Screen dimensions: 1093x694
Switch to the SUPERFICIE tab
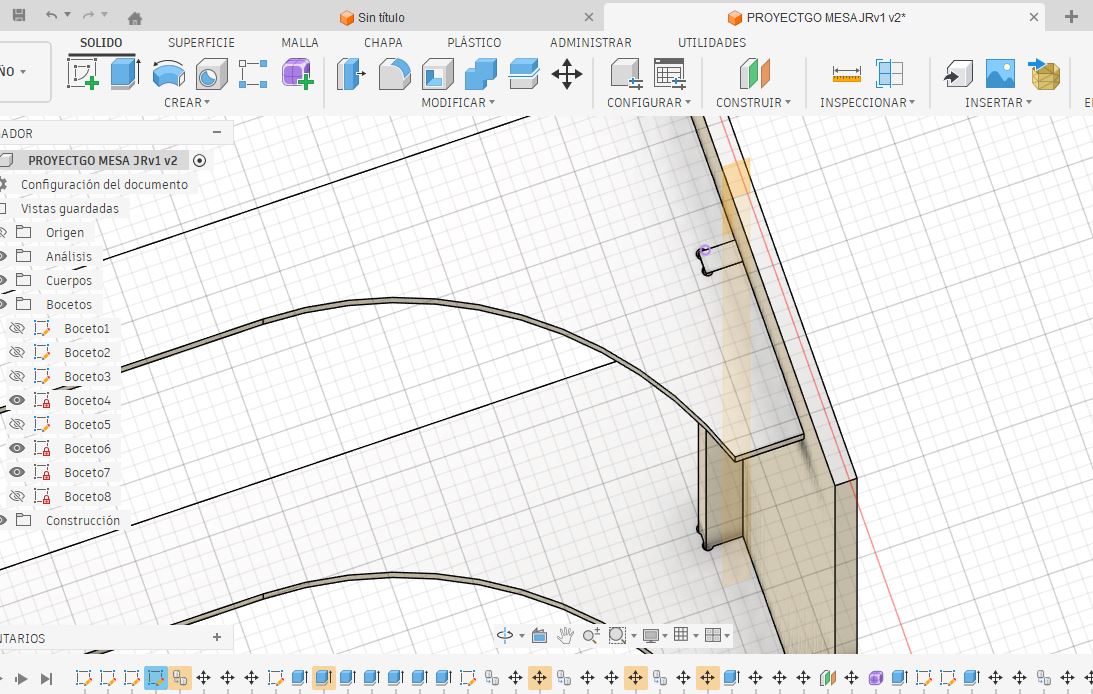point(201,42)
